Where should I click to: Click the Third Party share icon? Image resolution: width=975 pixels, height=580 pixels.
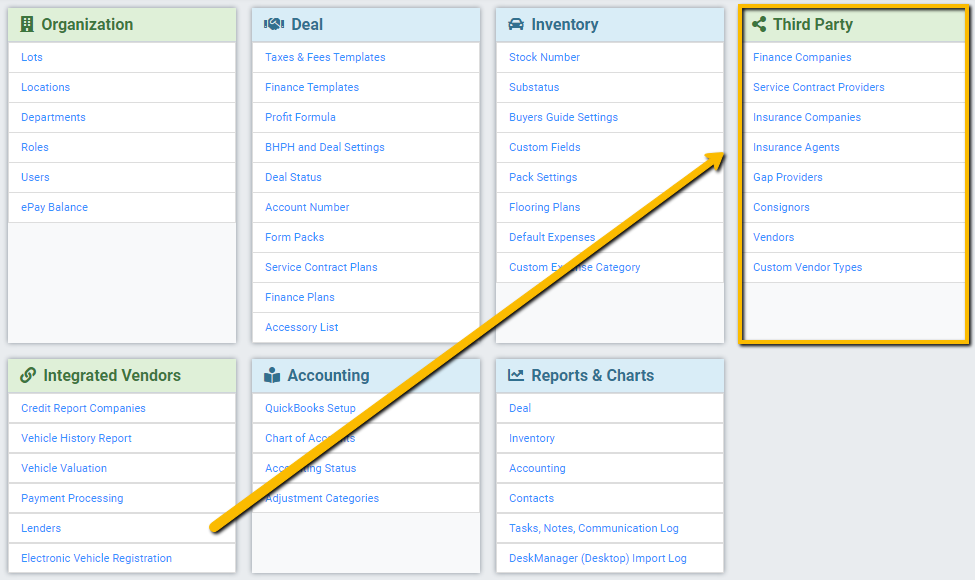pos(760,25)
